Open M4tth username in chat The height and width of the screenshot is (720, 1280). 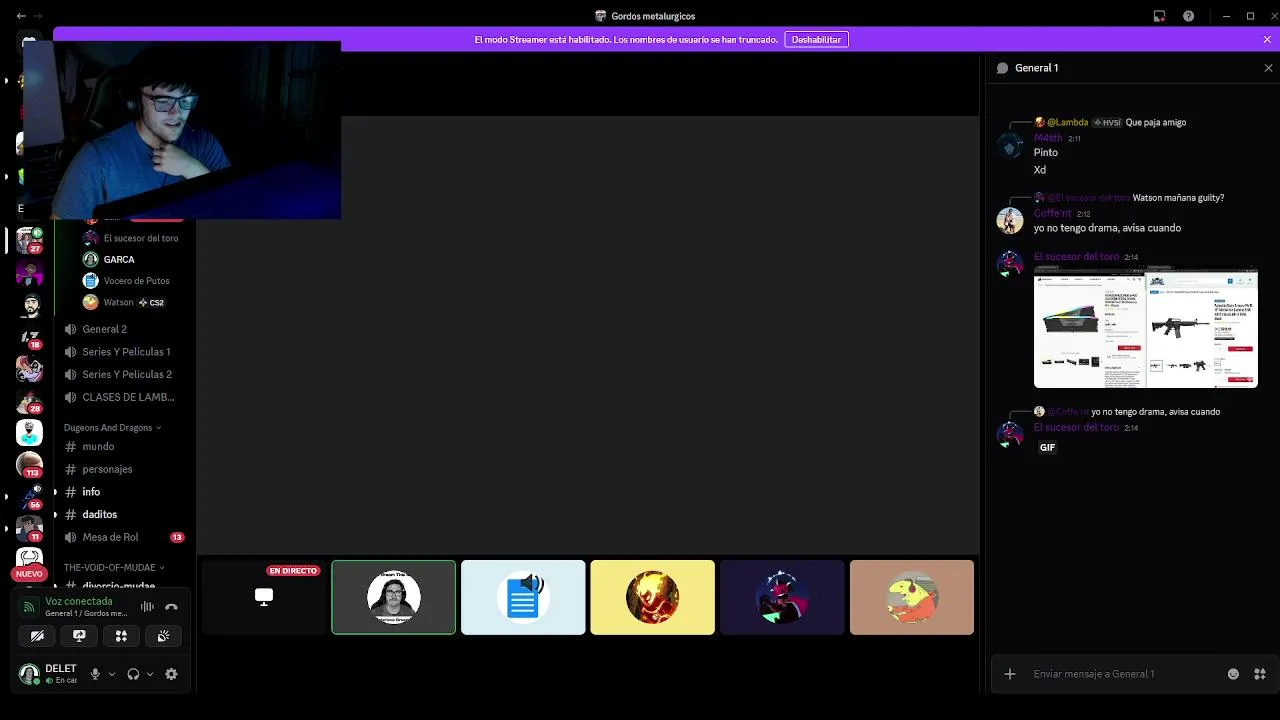(1047, 138)
